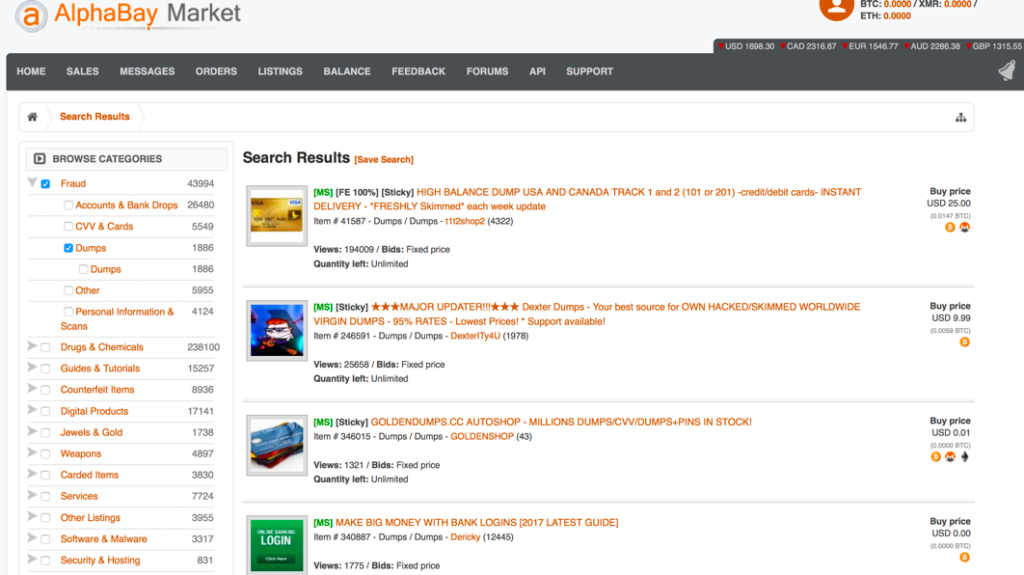Uncheck the Fraud category checkbox
The image size is (1024, 575).
45,184
